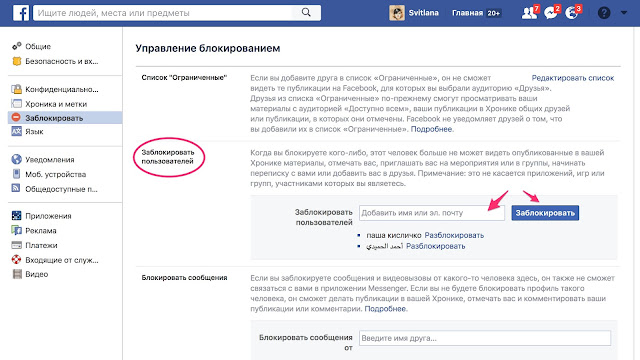Unblock паша кисличко via Разблокировать
Screen dimensions: 640x360
coord(454,235)
